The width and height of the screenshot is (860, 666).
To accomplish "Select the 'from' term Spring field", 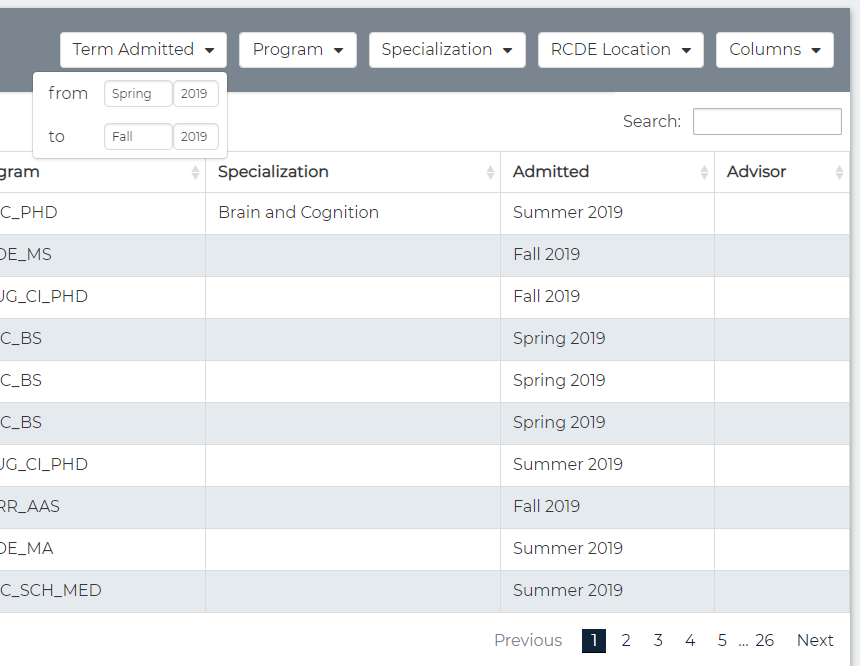I will 138,94.
